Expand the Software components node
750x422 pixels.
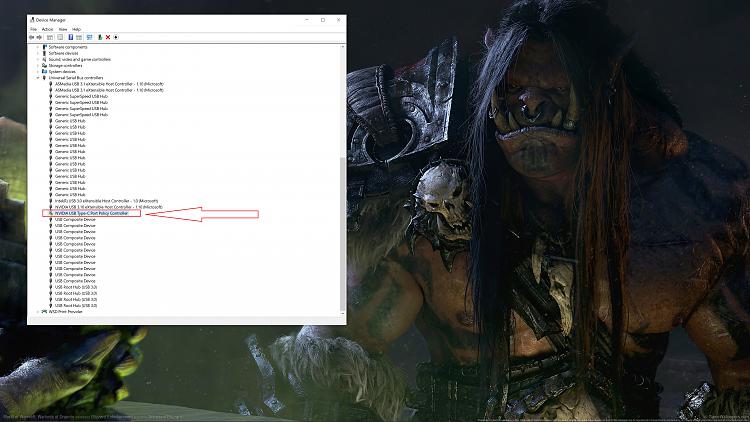pos(38,47)
